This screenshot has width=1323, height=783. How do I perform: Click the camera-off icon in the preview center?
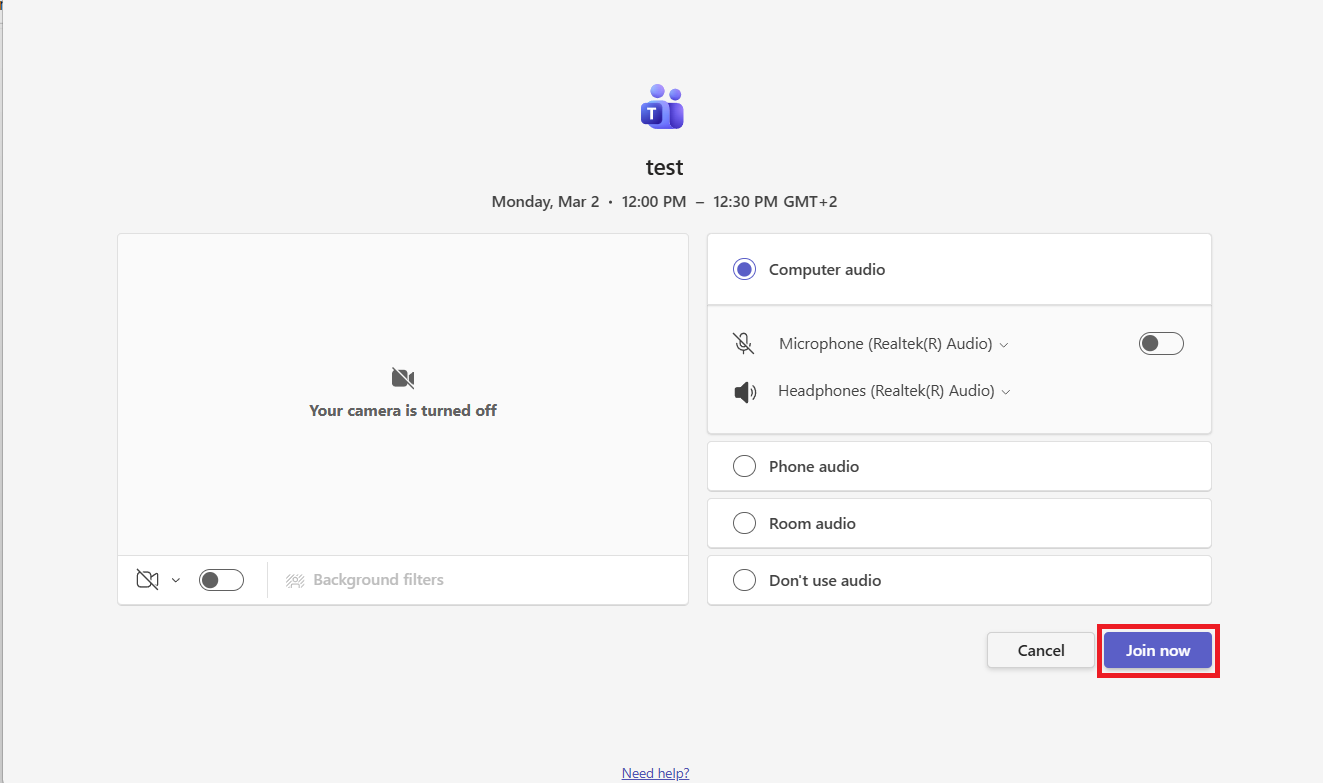pos(403,378)
